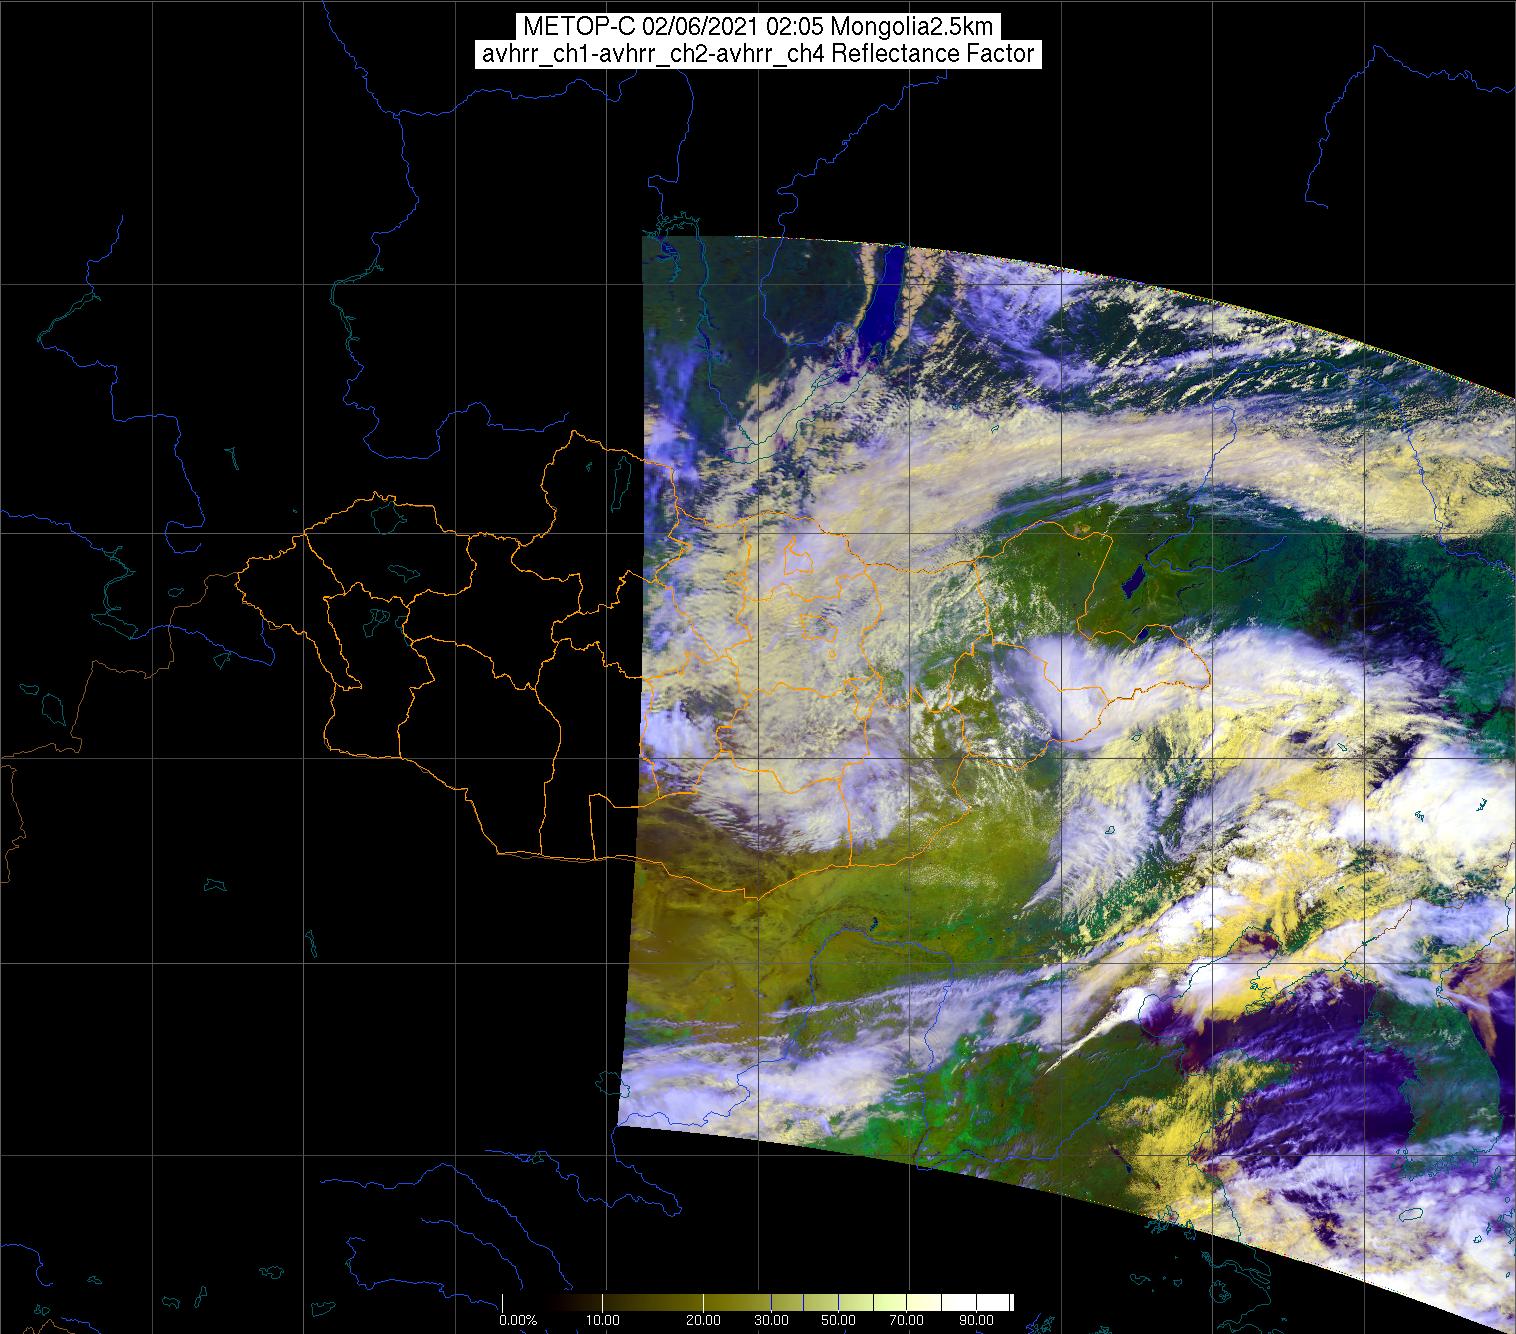
Task: Click the "avhrr_ch1-avhrr_ch2-avhrr_ch4 Reflectance Factor" caption
Action: [x=757, y=54]
